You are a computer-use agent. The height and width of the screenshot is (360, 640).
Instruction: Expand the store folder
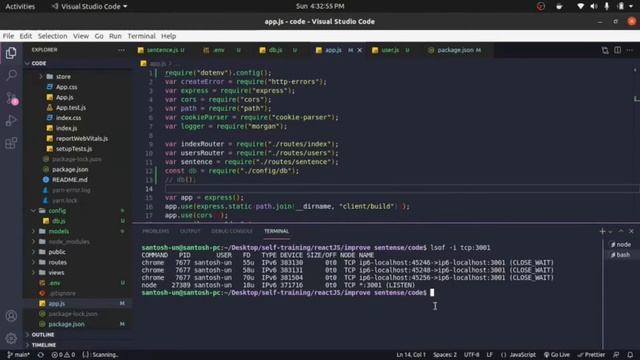click(x=63, y=77)
